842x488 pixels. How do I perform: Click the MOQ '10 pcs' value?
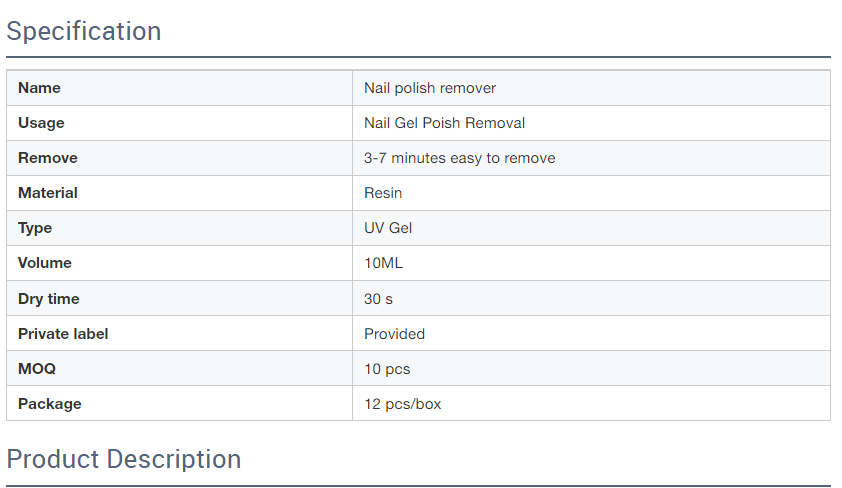[387, 369]
